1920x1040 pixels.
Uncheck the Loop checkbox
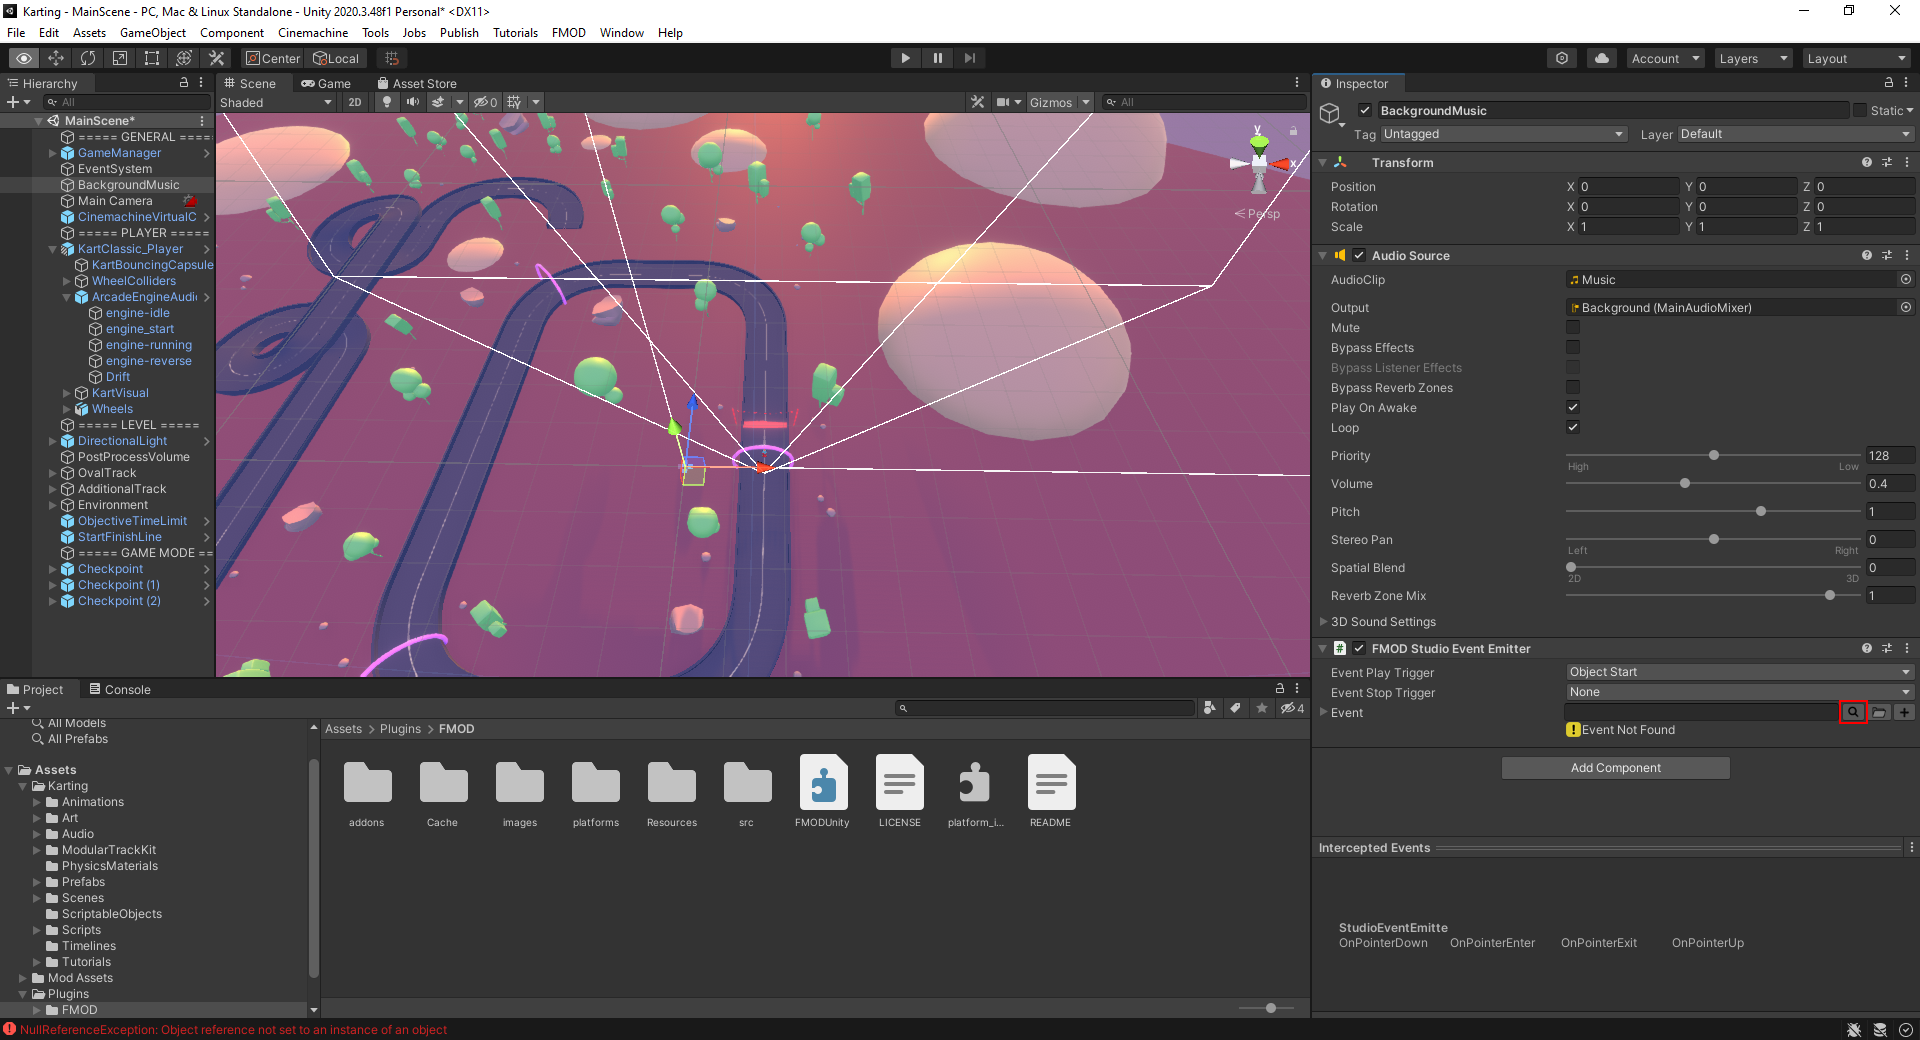click(1573, 428)
